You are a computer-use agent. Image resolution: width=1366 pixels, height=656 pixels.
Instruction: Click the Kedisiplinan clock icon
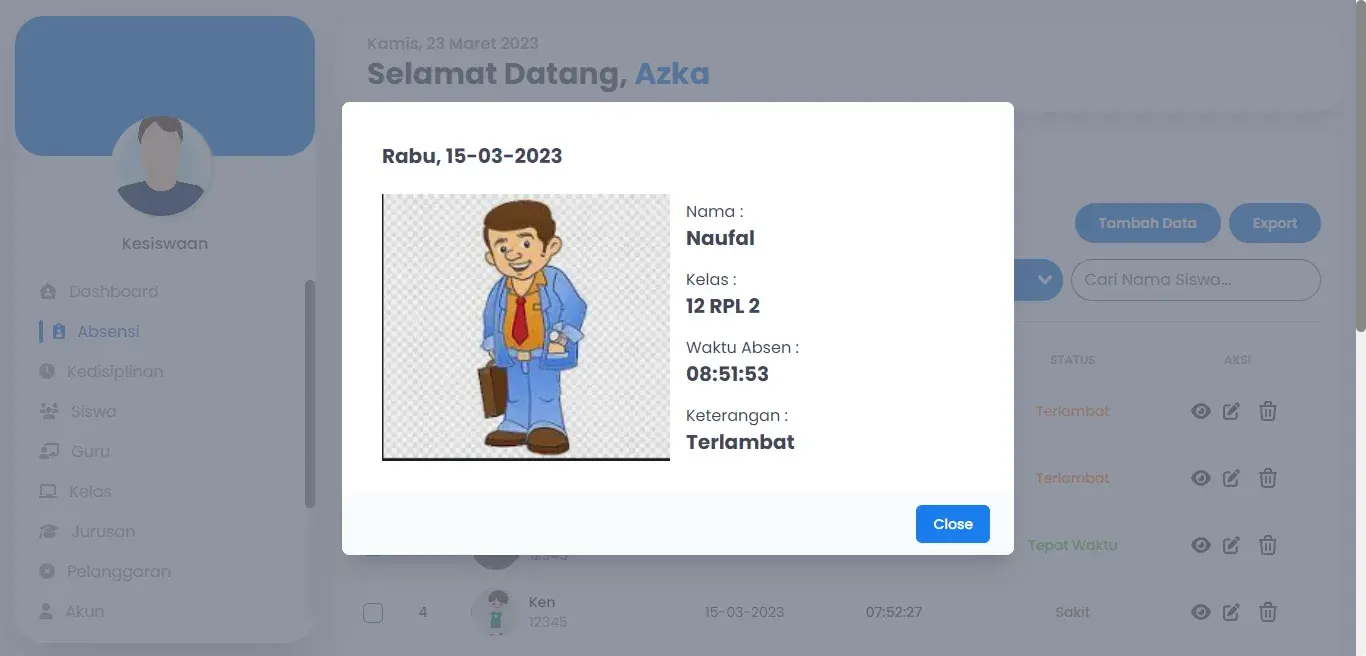pos(47,372)
